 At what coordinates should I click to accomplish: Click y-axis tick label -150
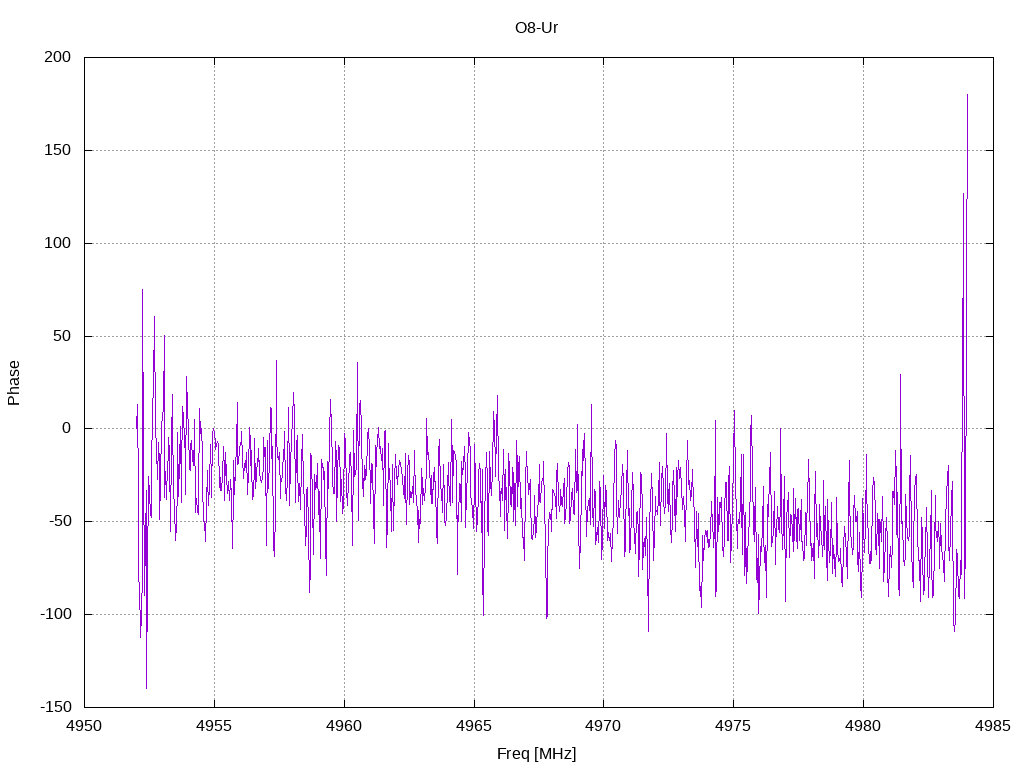pyautogui.click(x=56, y=707)
